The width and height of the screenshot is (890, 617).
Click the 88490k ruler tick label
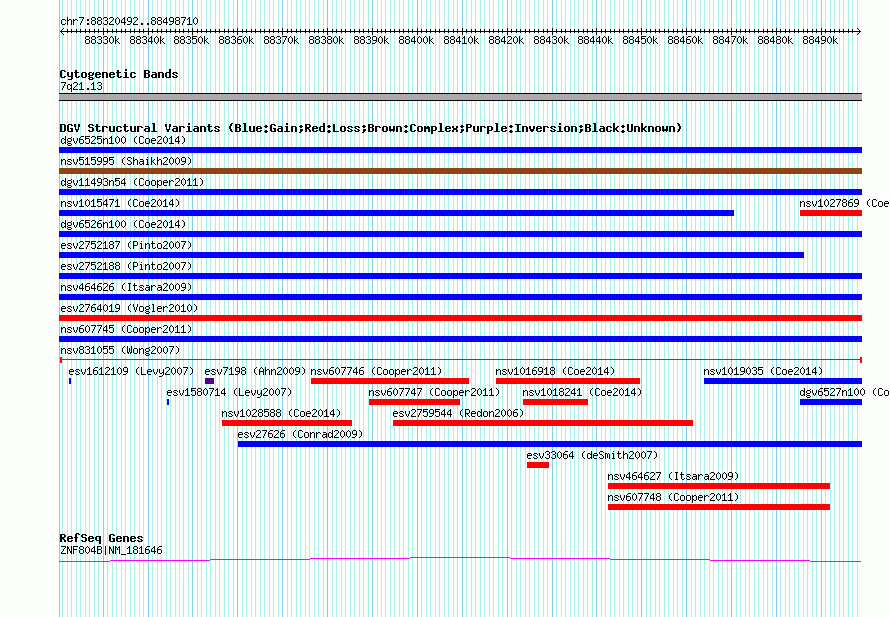pos(820,40)
